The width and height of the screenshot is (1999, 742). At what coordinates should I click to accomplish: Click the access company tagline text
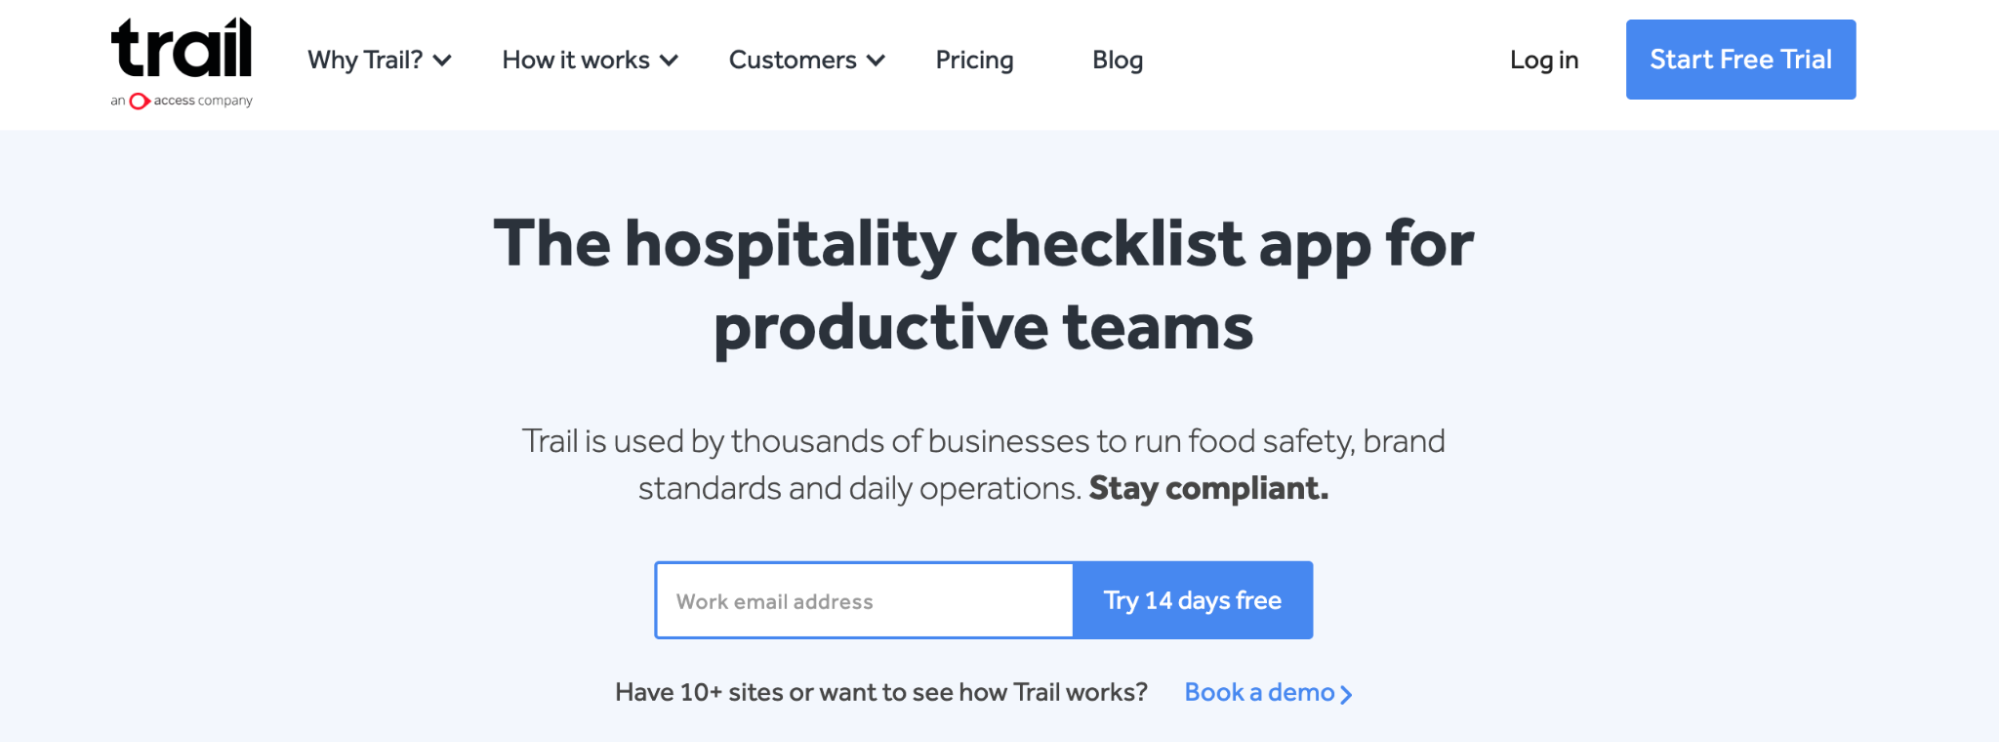tap(203, 101)
